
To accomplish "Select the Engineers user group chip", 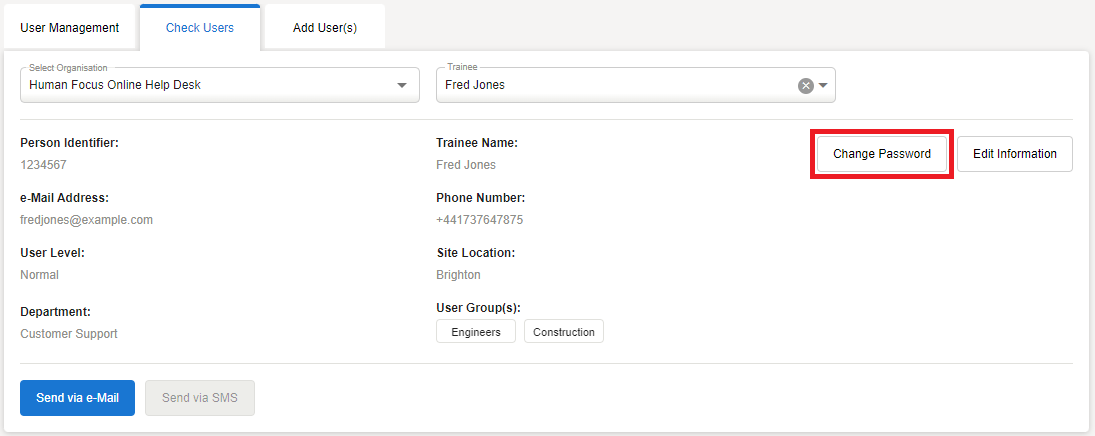I will 476,332.
